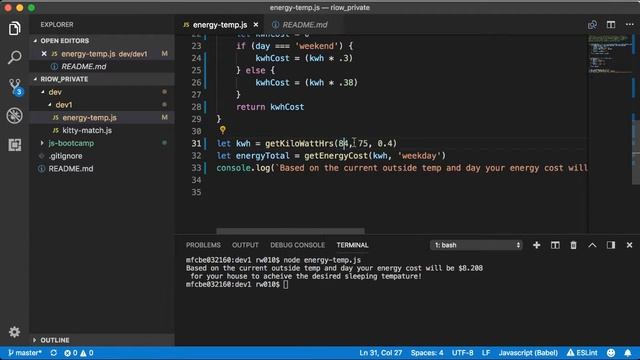The image size is (640, 360).
Task: Open Source Control view with badge
Action: 16,87
